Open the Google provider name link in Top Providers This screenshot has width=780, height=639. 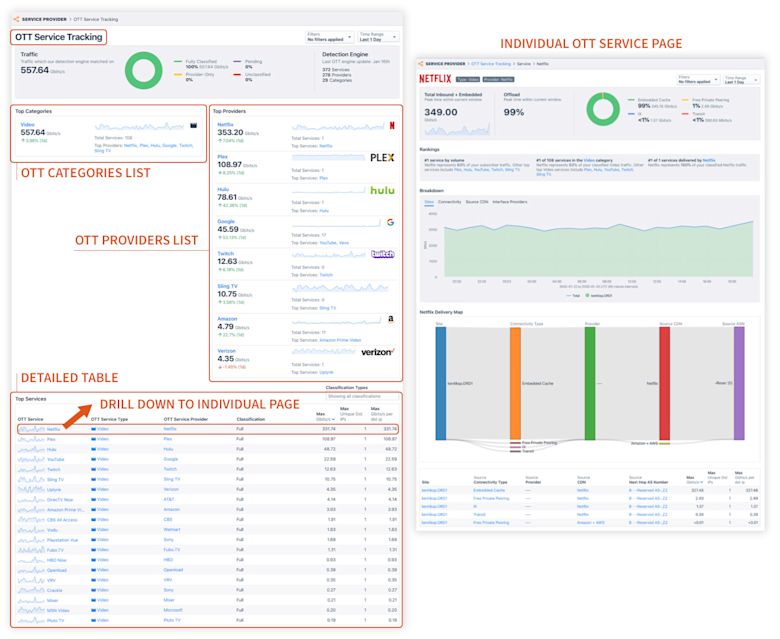point(226,221)
